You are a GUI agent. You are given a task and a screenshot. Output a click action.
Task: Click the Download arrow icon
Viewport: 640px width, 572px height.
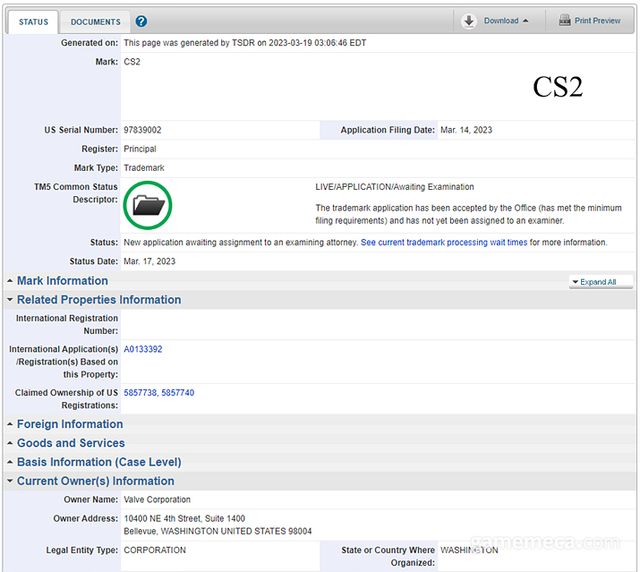click(x=469, y=20)
